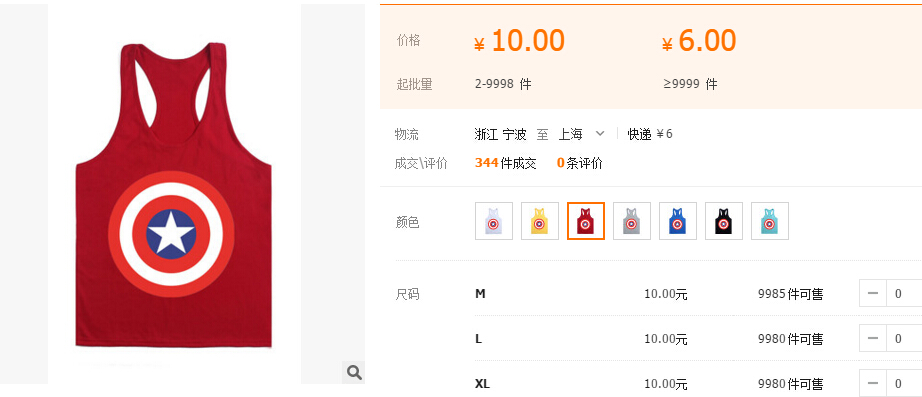Click the size XL quantity input field
Screen dimensions: 922x397
pos(904,383)
